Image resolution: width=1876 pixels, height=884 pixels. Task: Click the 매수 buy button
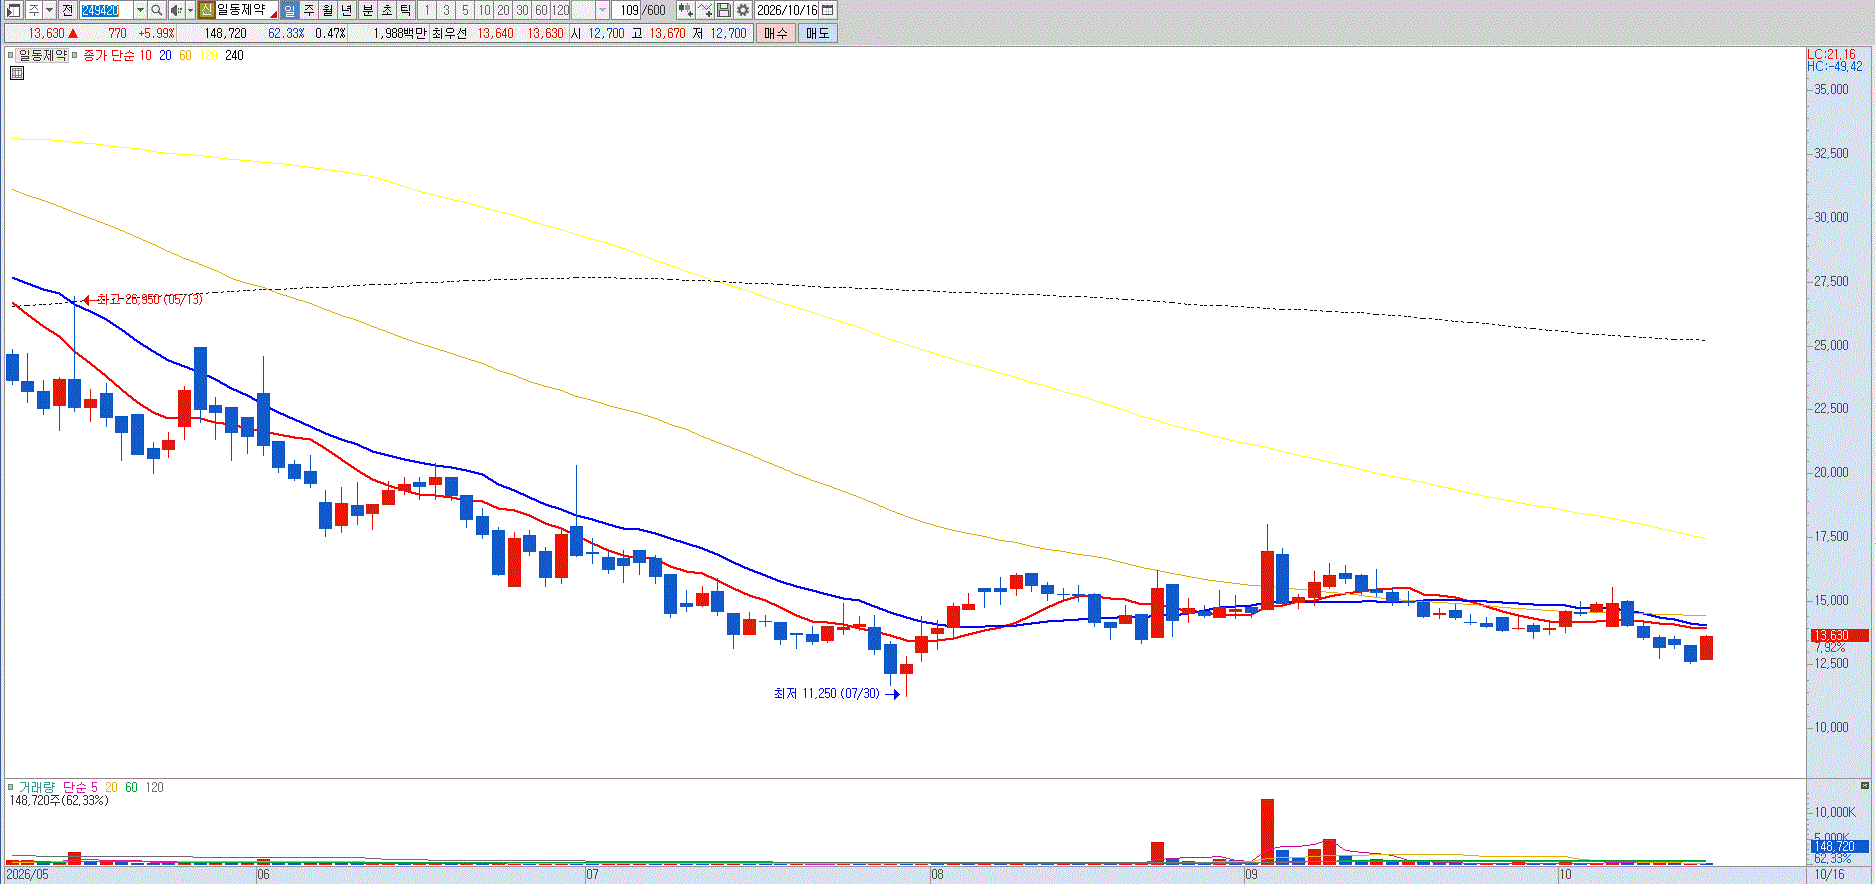coord(775,34)
